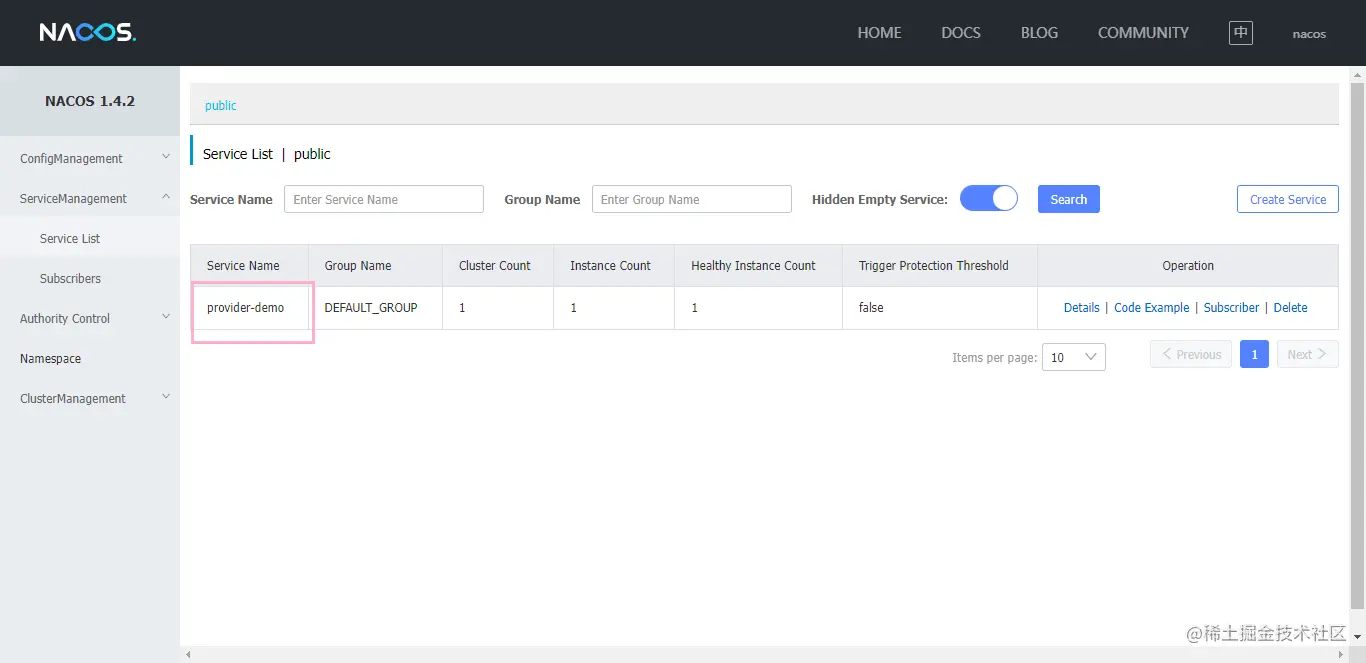Focus the Service Name input field
The image size is (1366, 663).
click(384, 199)
